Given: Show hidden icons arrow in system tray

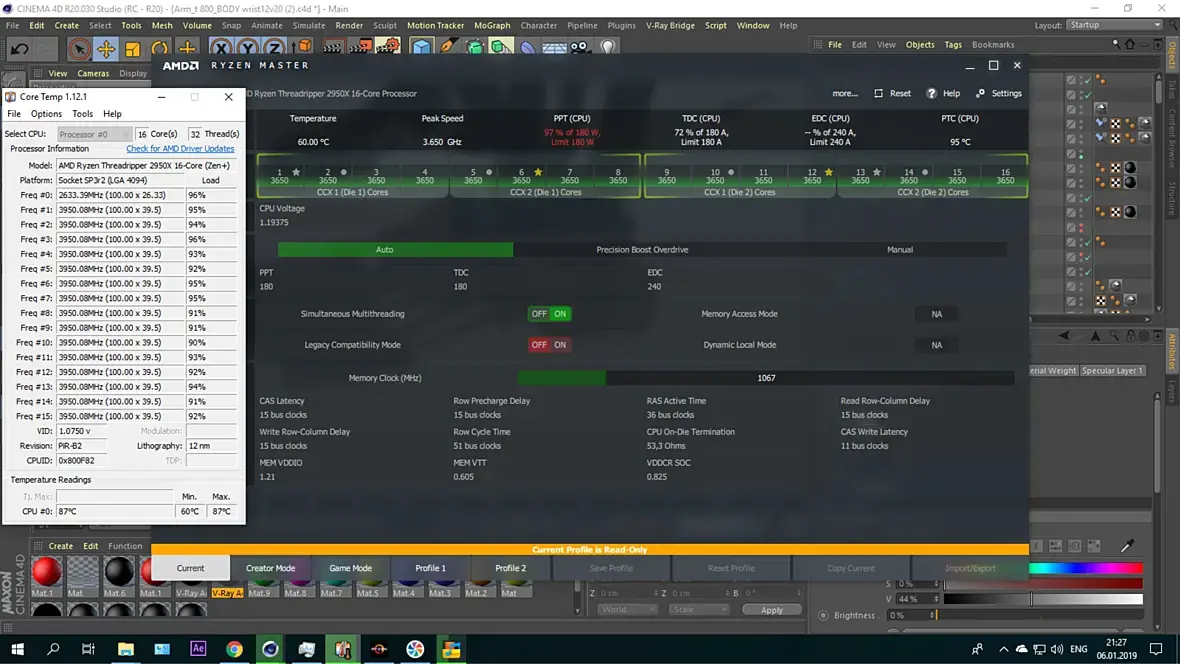Looking at the screenshot, I should [x=1003, y=649].
